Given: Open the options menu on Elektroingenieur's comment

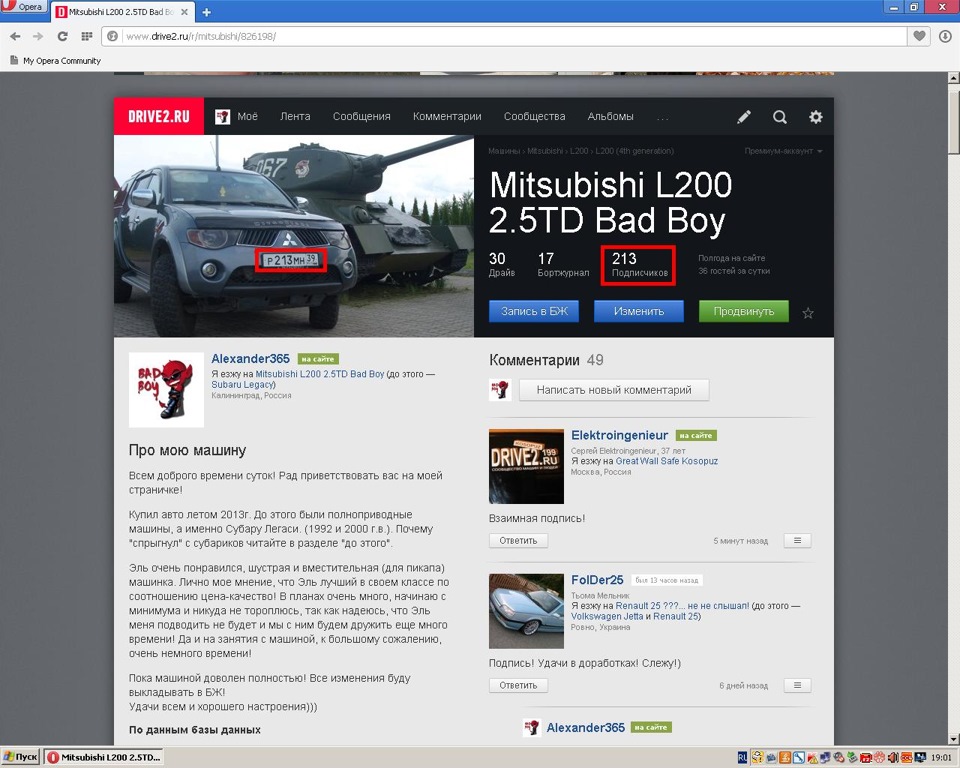Looking at the screenshot, I should (797, 540).
